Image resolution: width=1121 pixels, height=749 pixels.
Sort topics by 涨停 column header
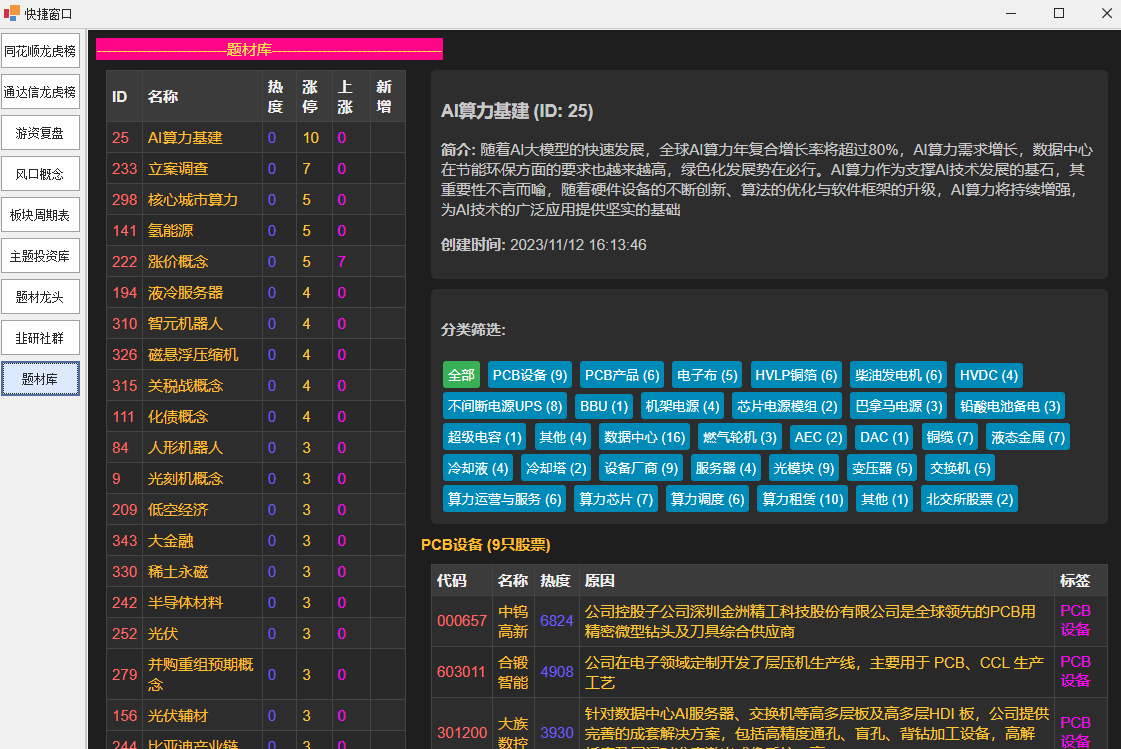(310, 97)
